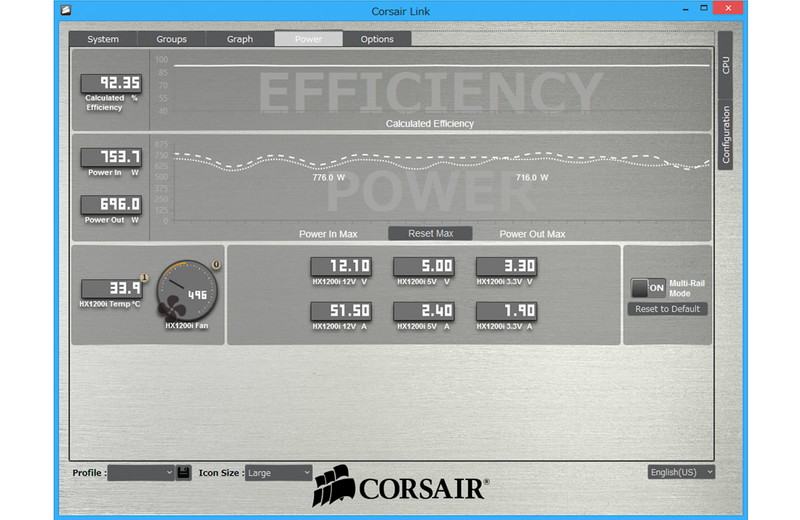Click the Corsair Link title bar app icon
The width and height of the screenshot is (800, 520).
[66, 10]
